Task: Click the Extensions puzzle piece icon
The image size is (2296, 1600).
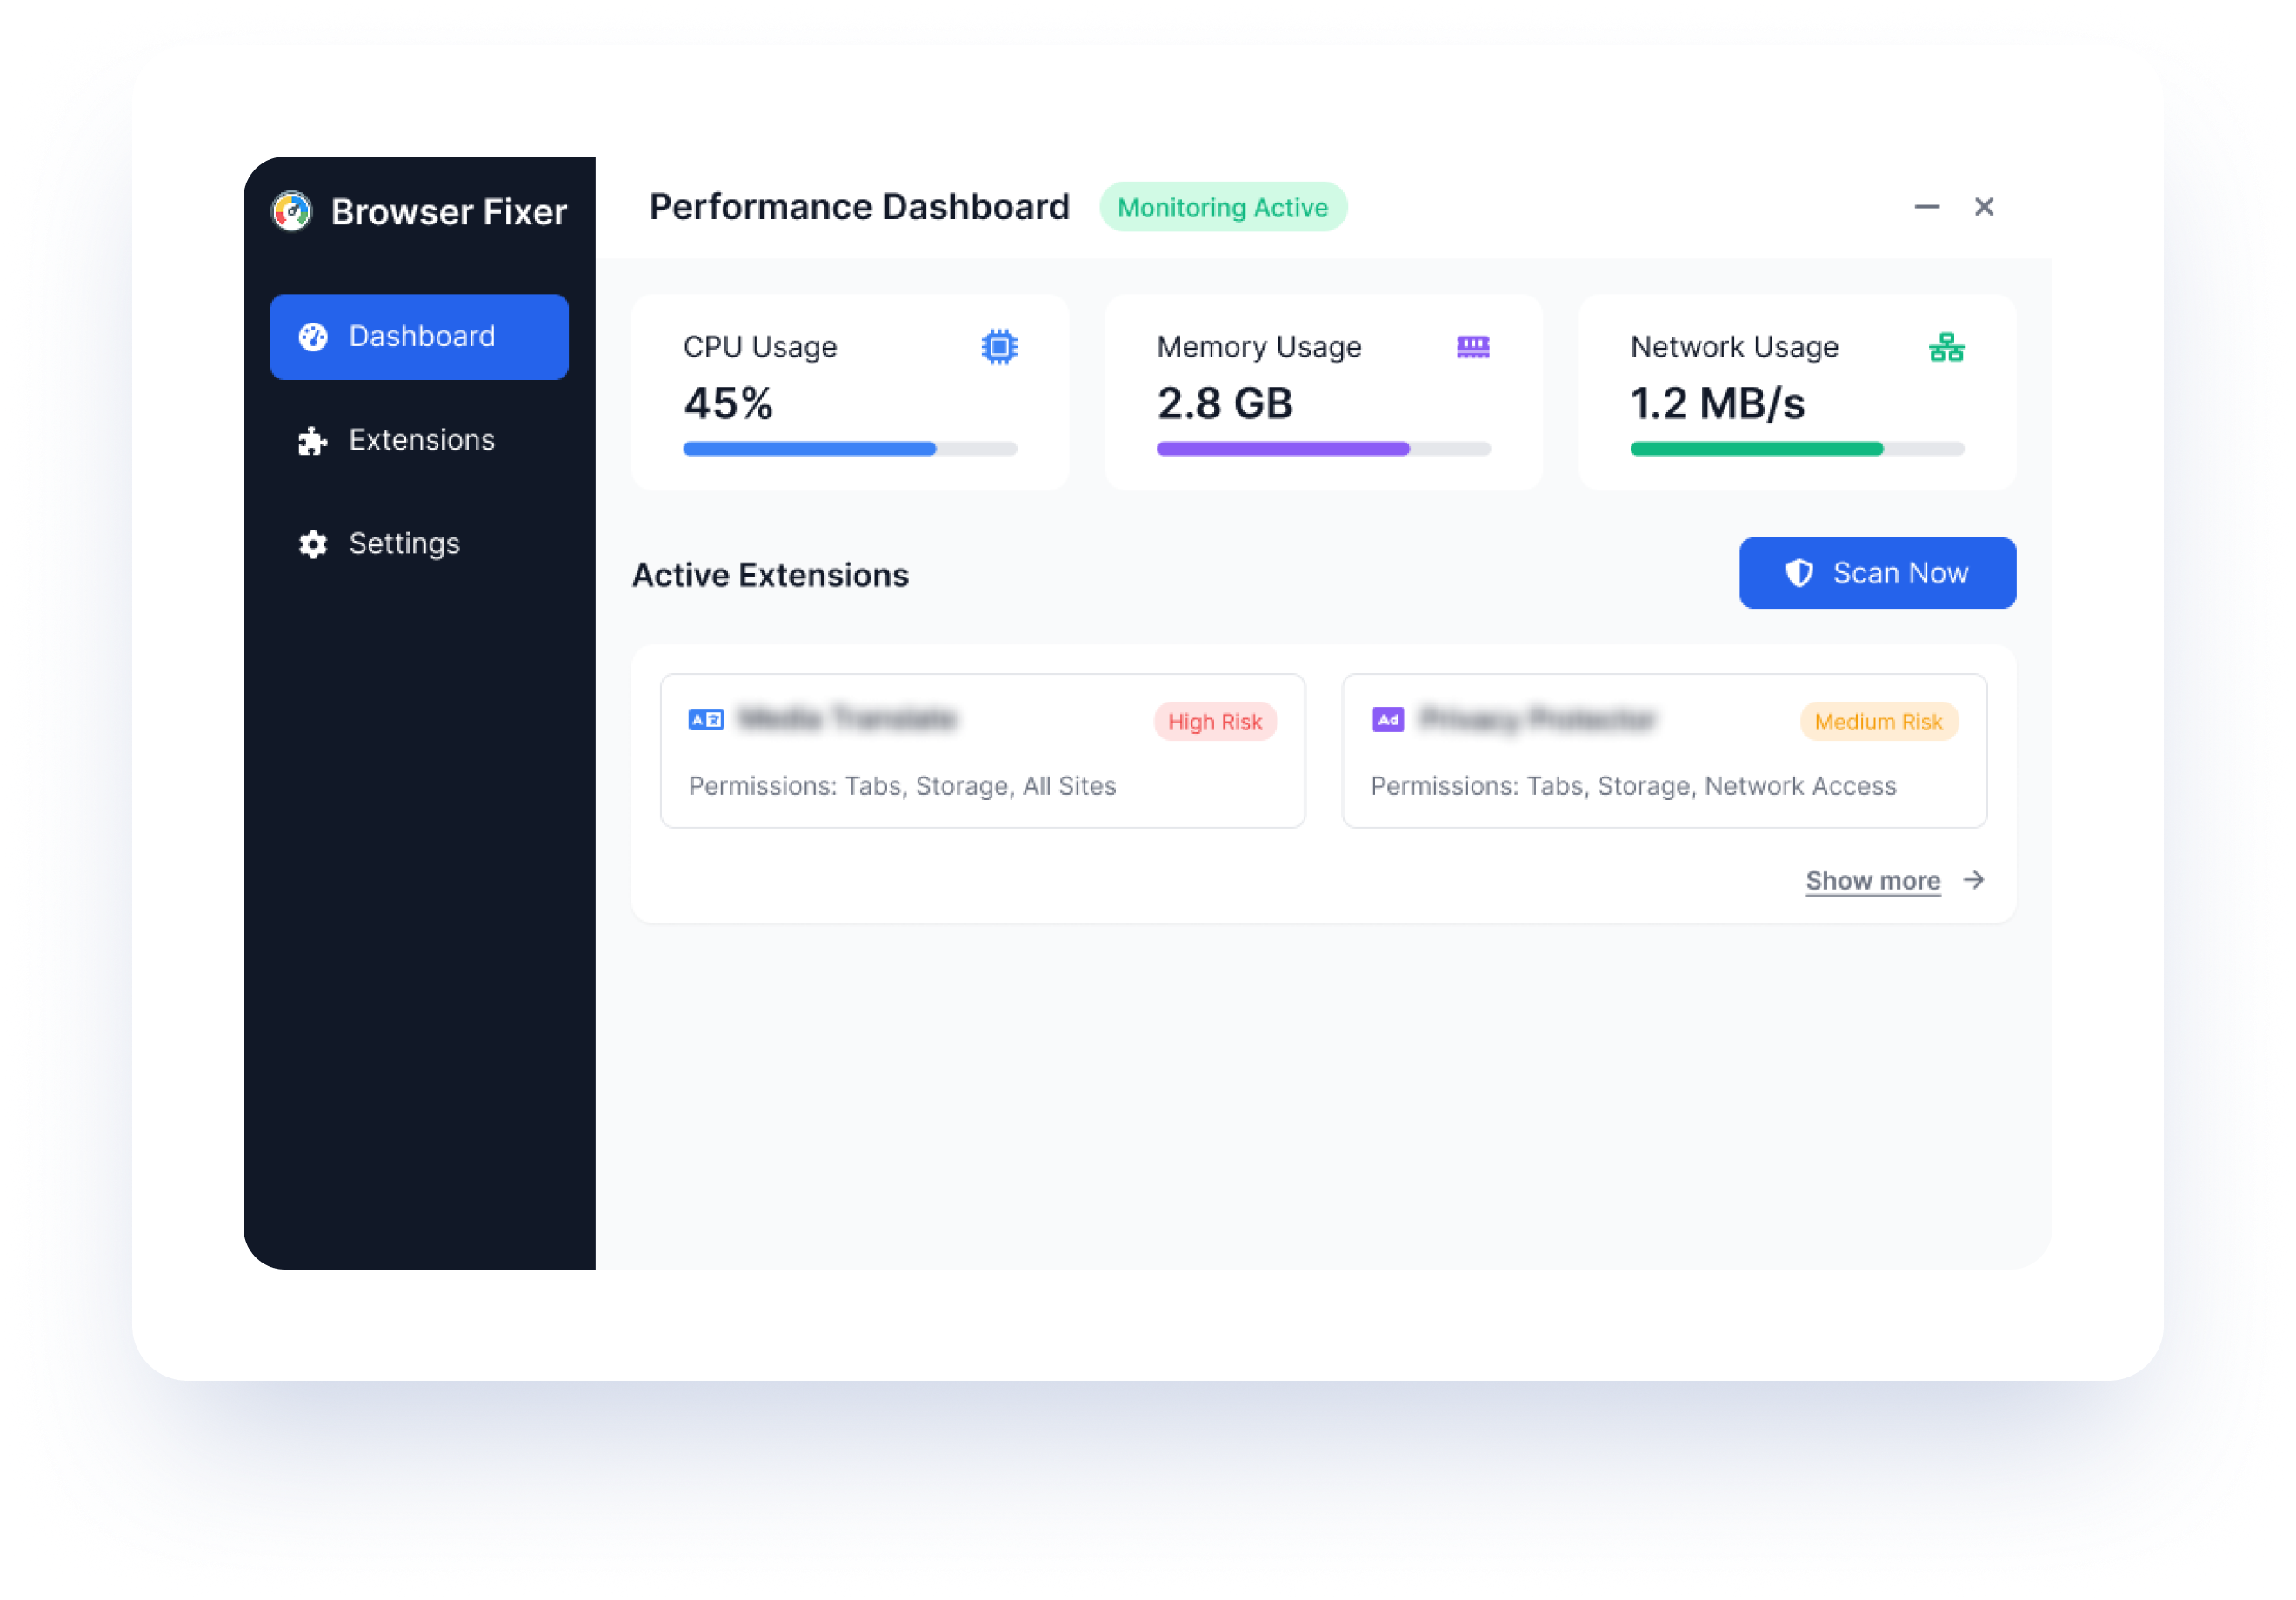Action: [x=313, y=440]
